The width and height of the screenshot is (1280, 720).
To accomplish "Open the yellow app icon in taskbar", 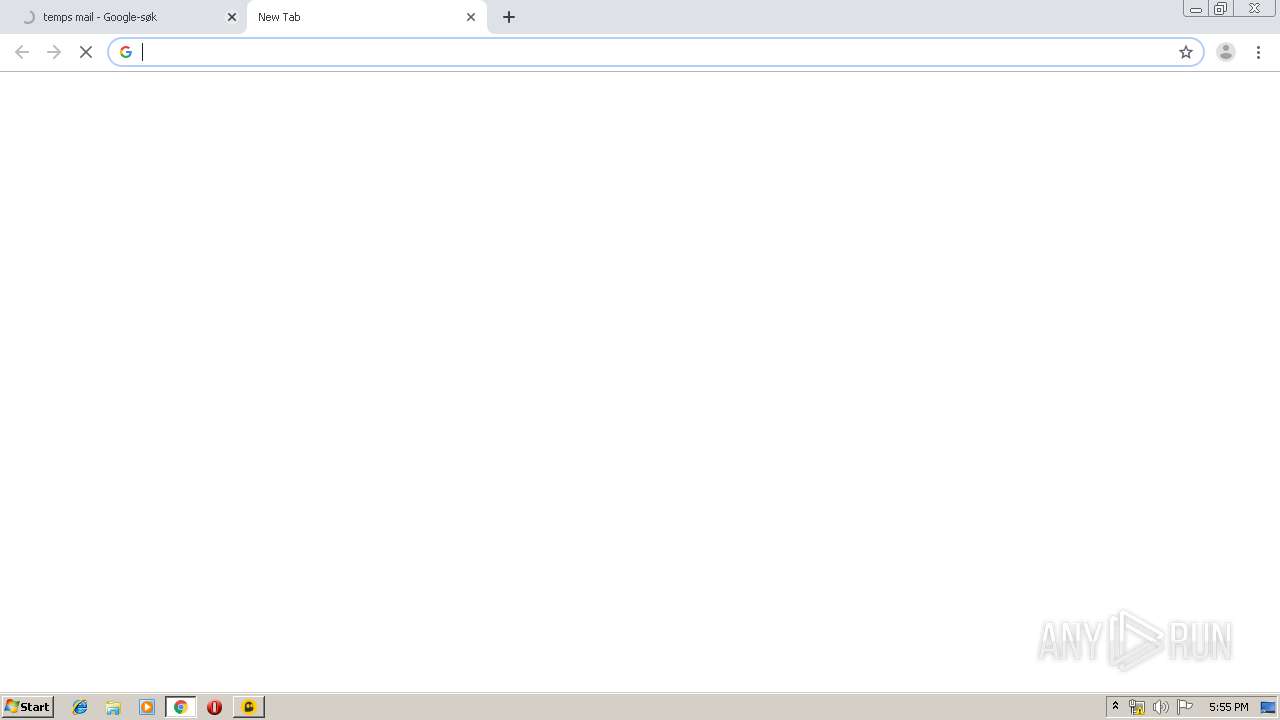I will click(x=249, y=707).
